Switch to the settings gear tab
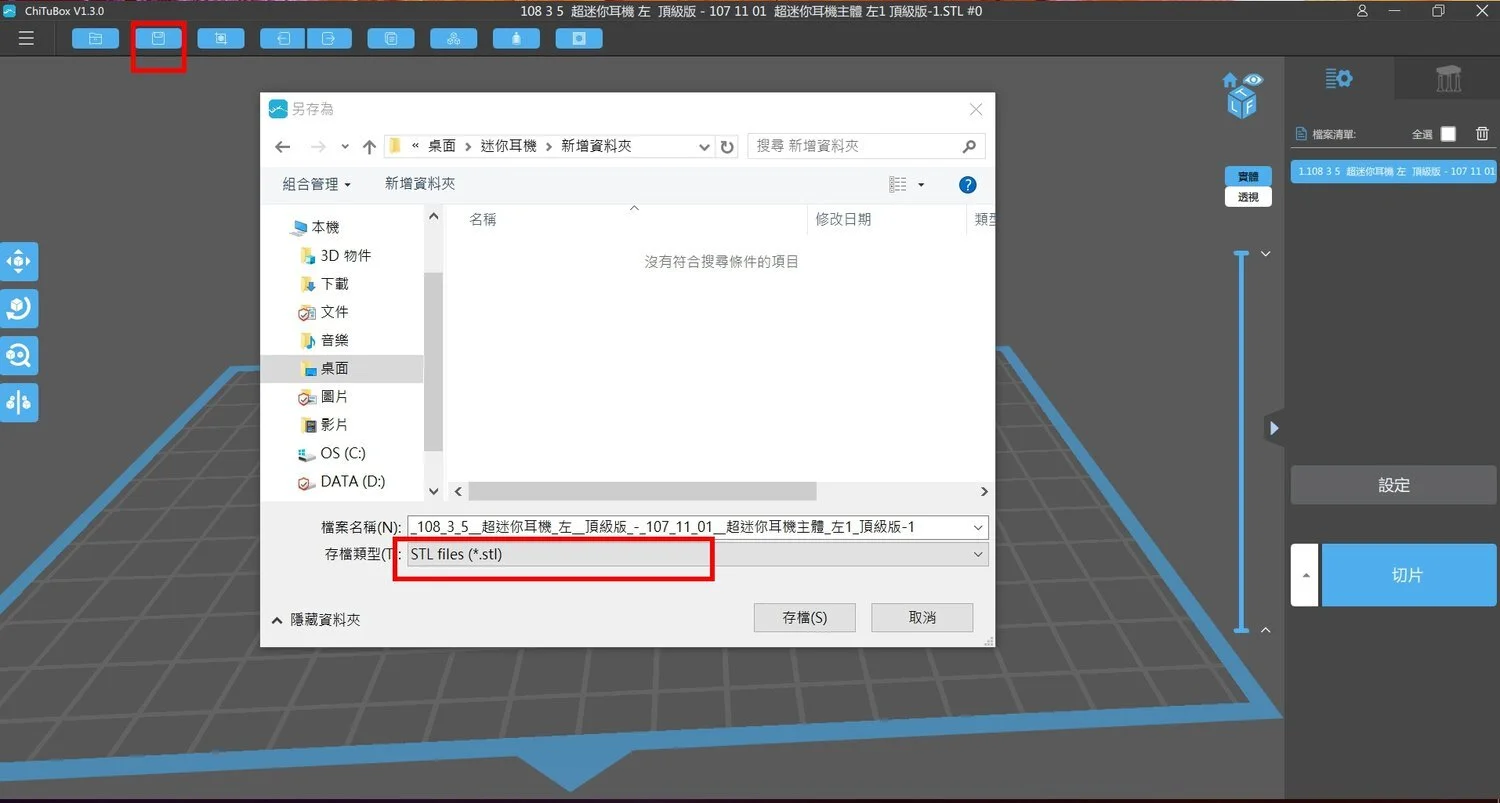The image size is (1500, 803). (x=1339, y=79)
